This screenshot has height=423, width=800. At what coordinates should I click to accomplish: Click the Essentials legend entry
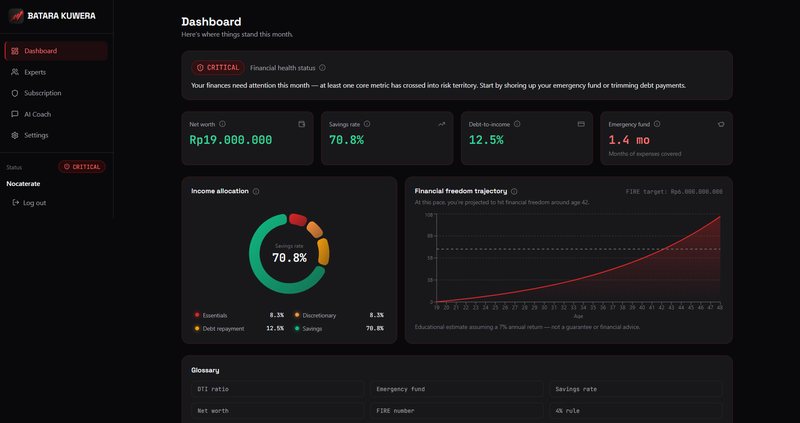(x=239, y=315)
